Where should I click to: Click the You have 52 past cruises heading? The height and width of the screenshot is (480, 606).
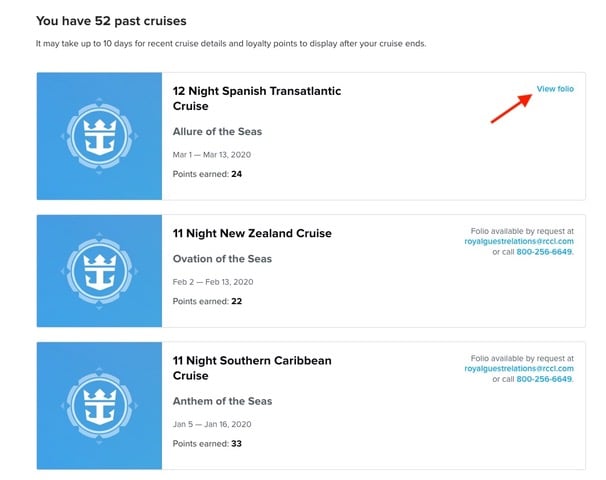111,21
